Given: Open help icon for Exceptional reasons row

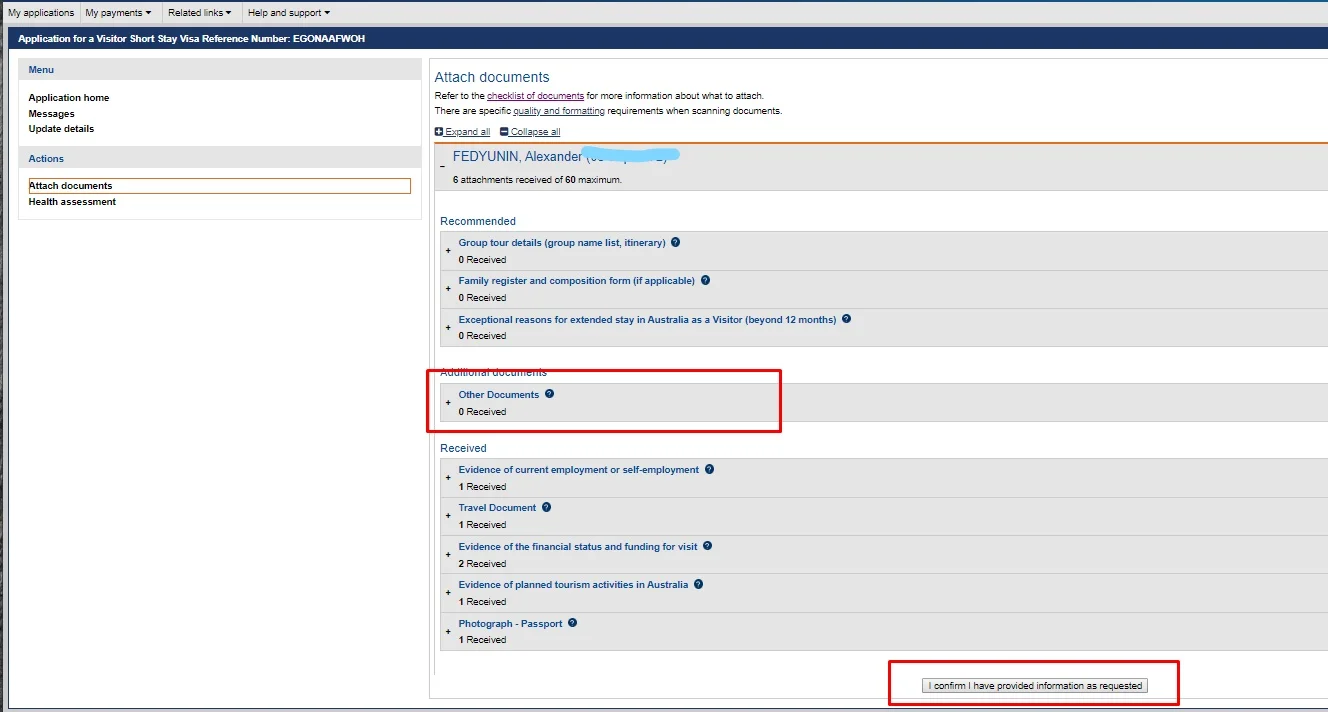Looking at the screenshot, I should point(846,319).
